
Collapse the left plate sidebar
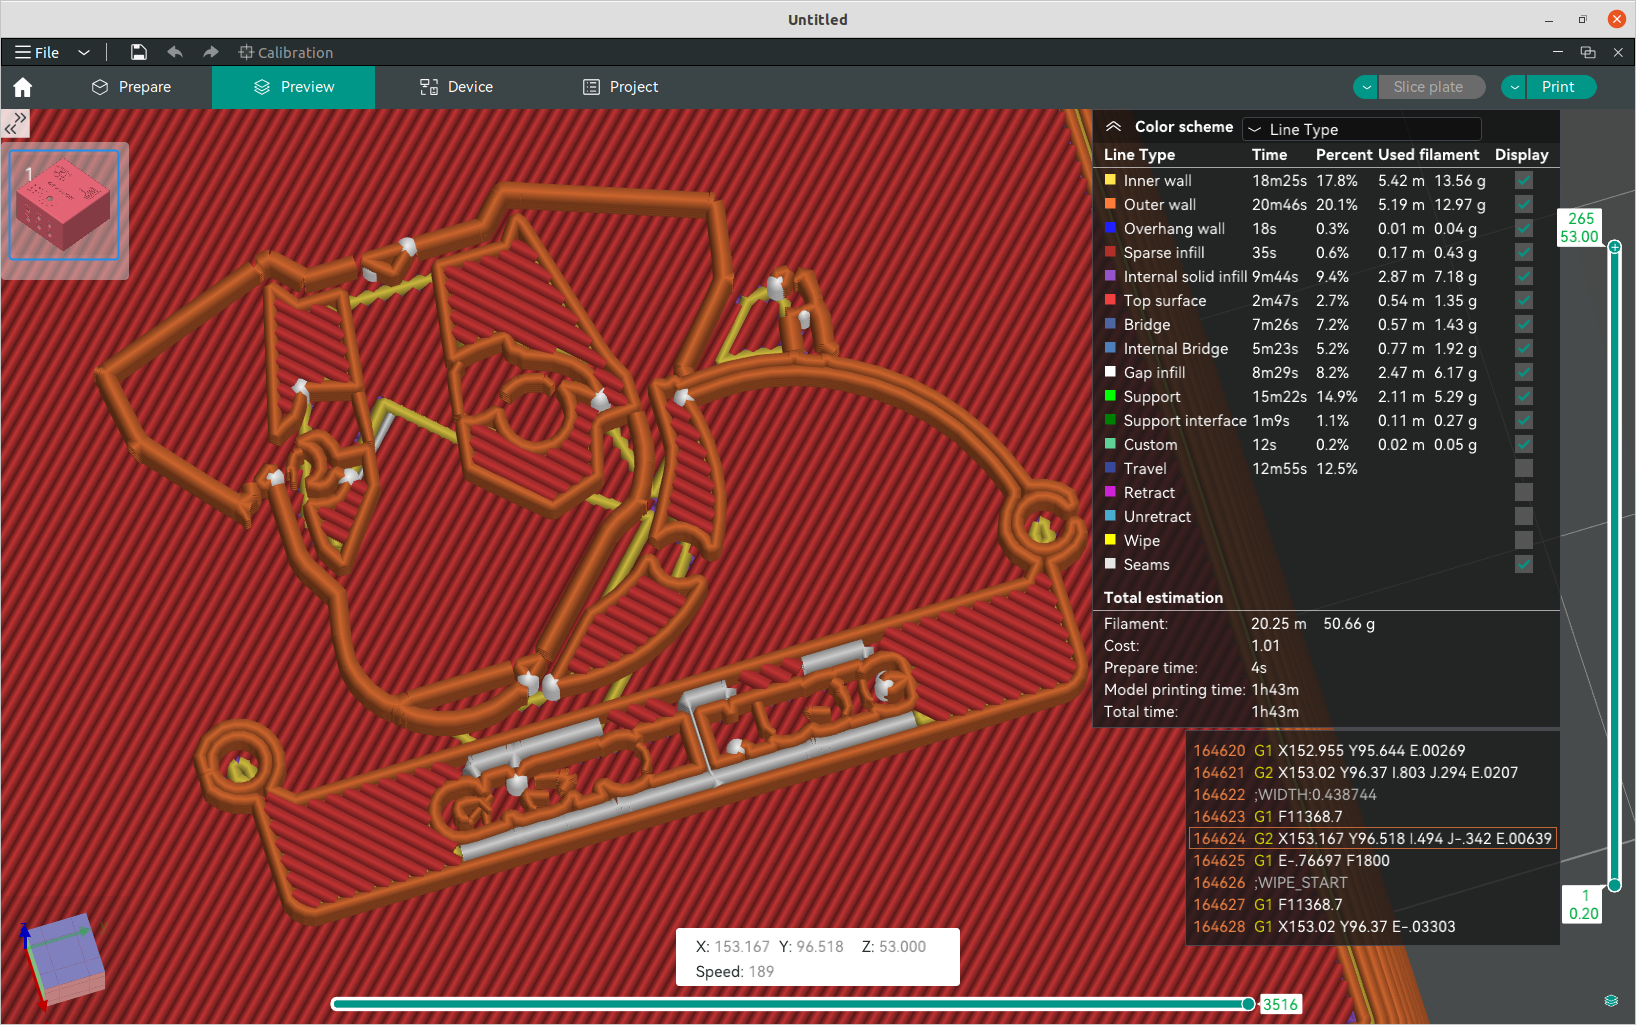coord(15,123)
